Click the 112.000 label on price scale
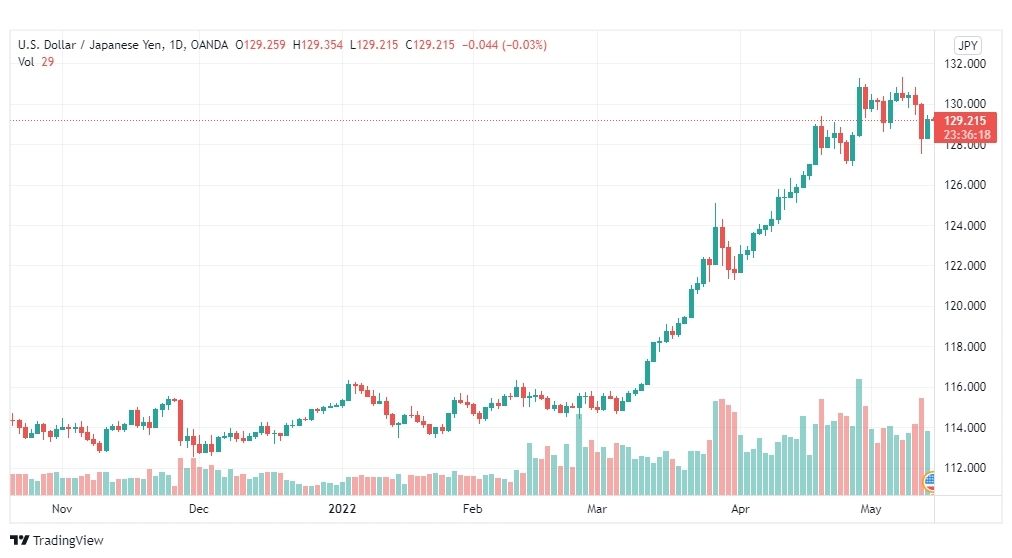 tap(965, 468)
